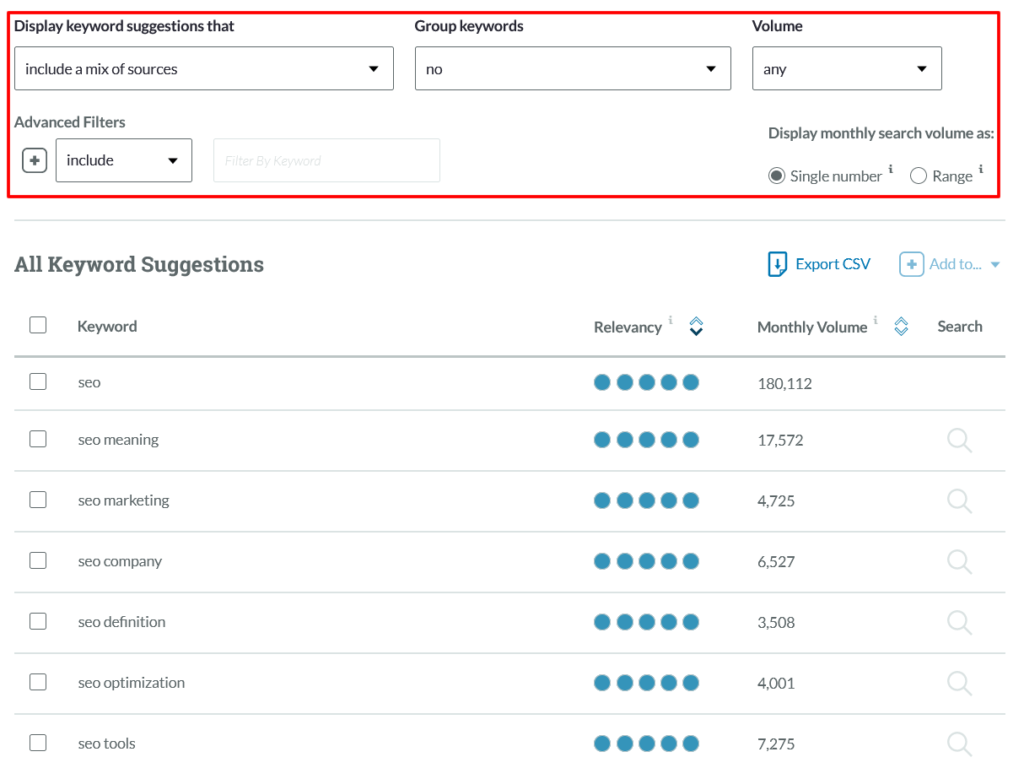1024x768 pixels.
Task: Click search magnifier for seo company
Action: point(959,562)
